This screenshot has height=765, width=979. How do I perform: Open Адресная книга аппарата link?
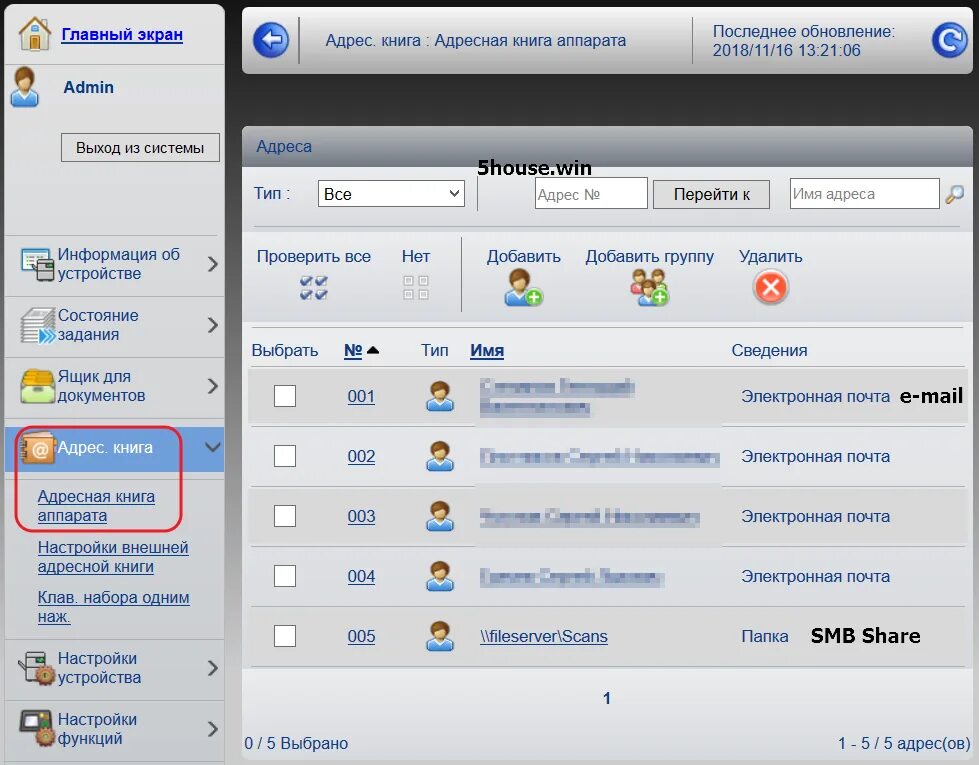coord(96,506)
